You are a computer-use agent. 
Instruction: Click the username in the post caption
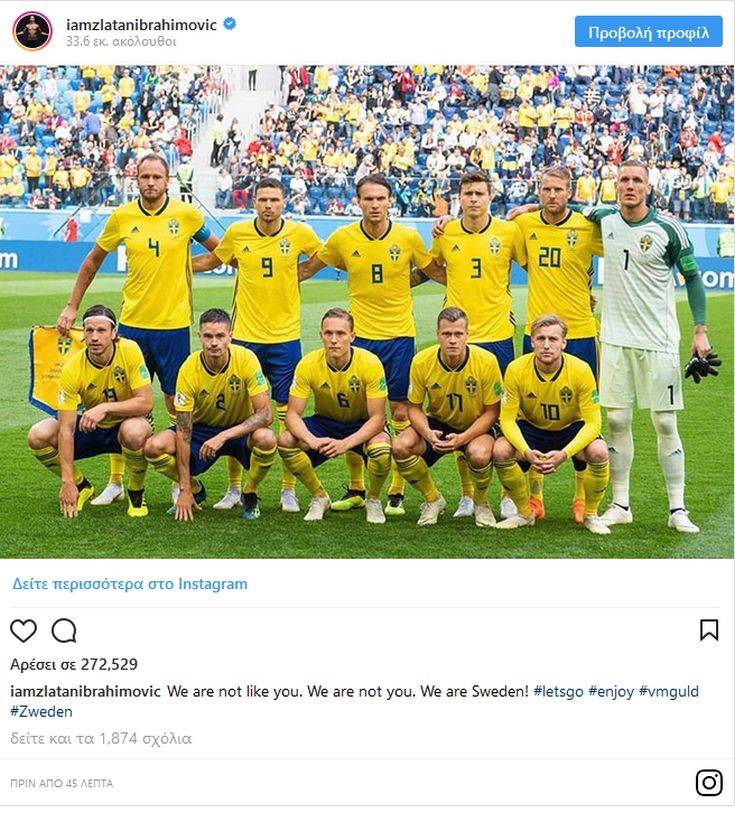[86, 691]
